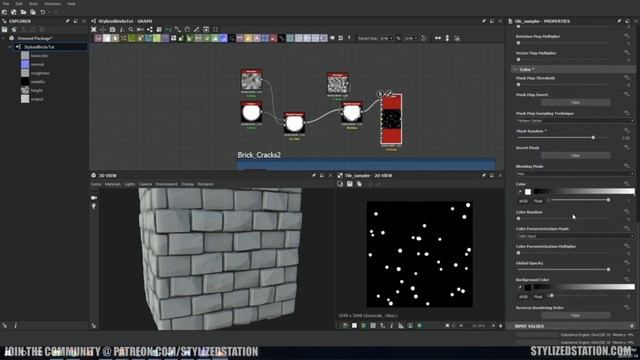Screen dimensions: 640x360
Task: Click the sRGB button under Background Color
Action: [523, 297]
